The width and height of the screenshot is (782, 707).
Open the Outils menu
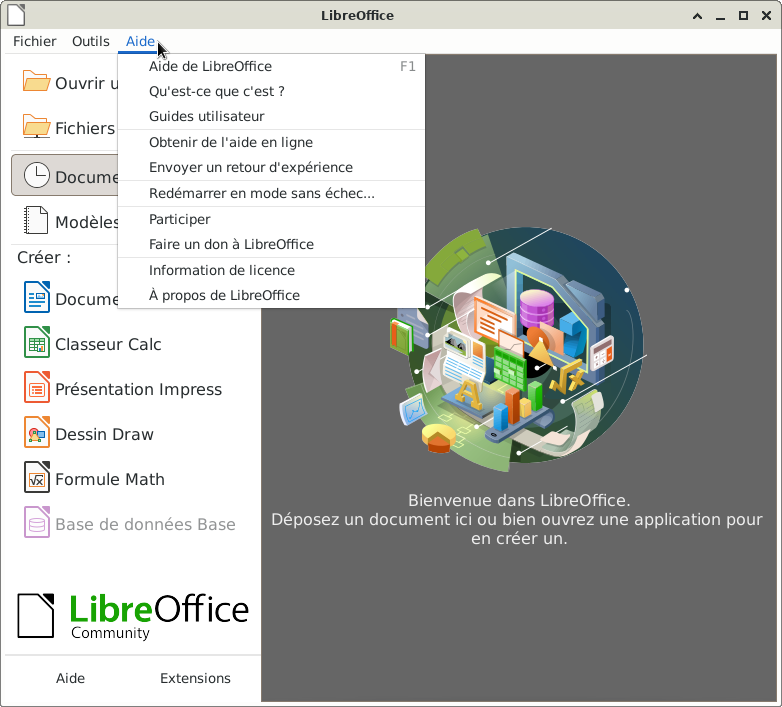(x=90, y=41)
